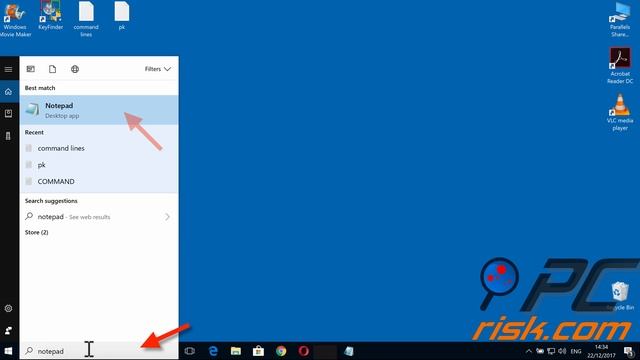This screenshot has height=360, width=640.
Task: Select Parallels Shared desktop icon
Action: pyautogui.click(x=620, y=19)
